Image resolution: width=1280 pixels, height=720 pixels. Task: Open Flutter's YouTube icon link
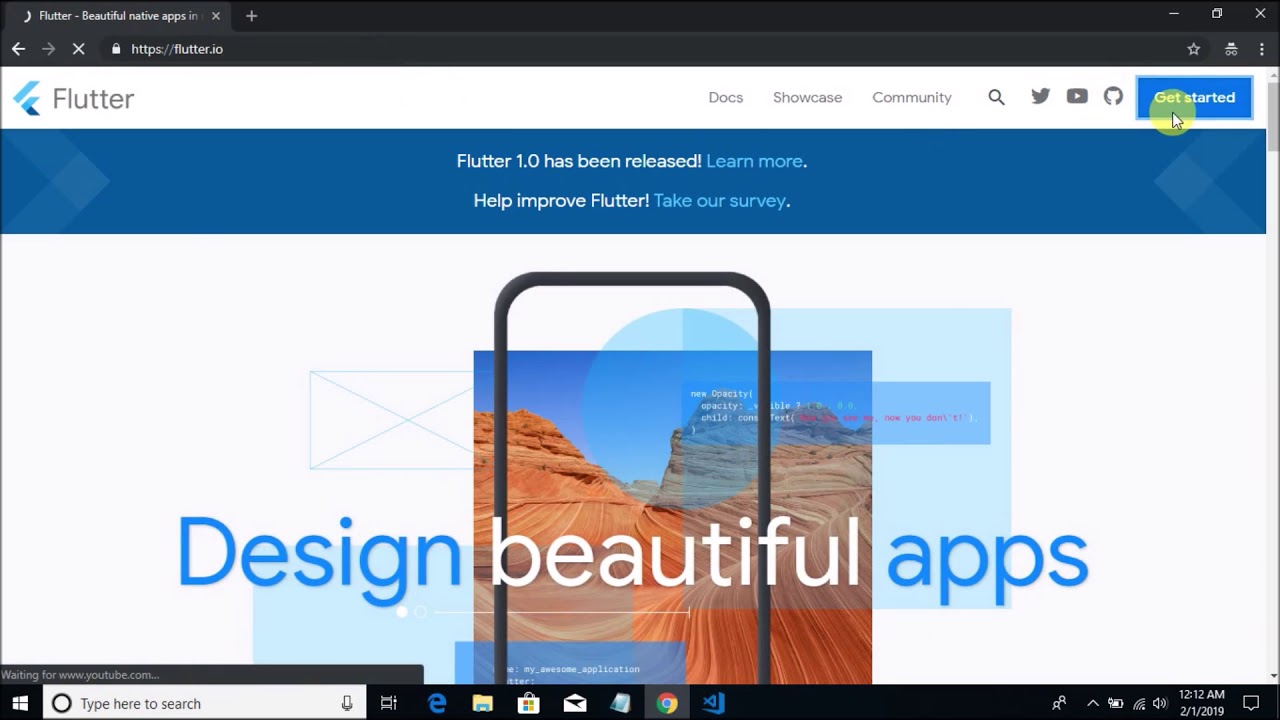click(1077, 96)
